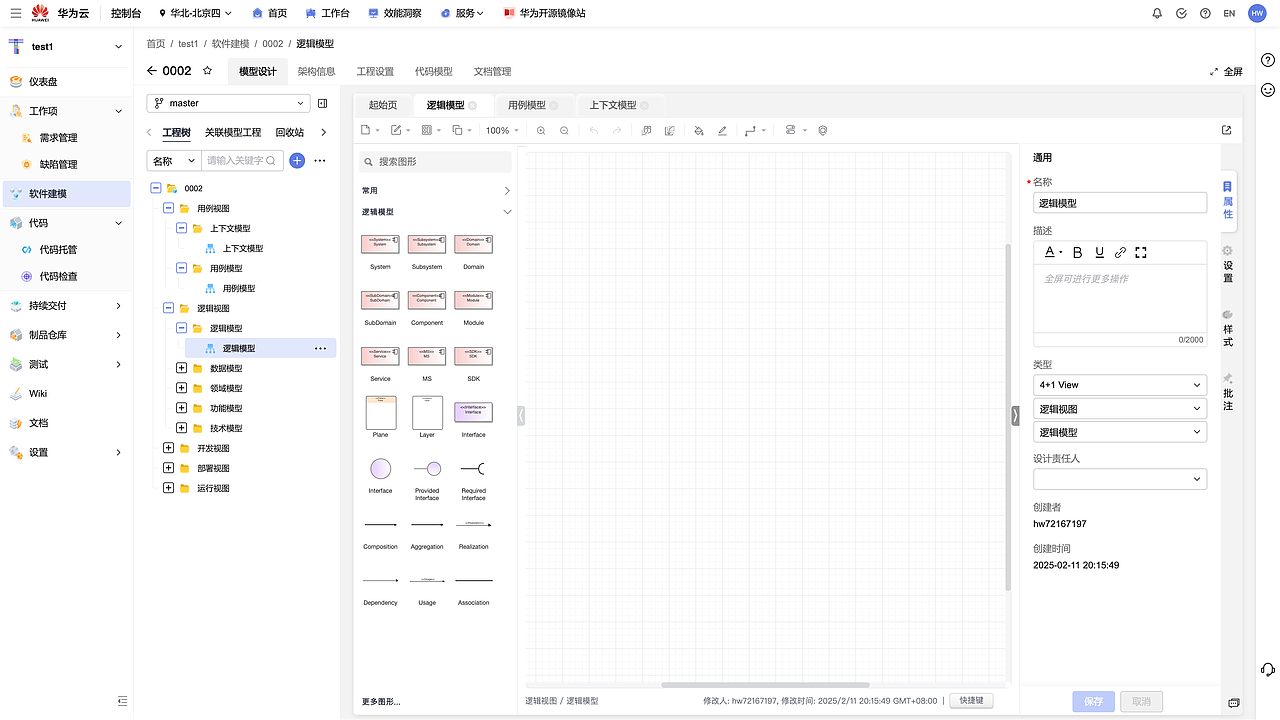The height and width of the screenshot is (720, 1280).
Task: Collapse the left navigation menu icon
Action: (122, 700)
